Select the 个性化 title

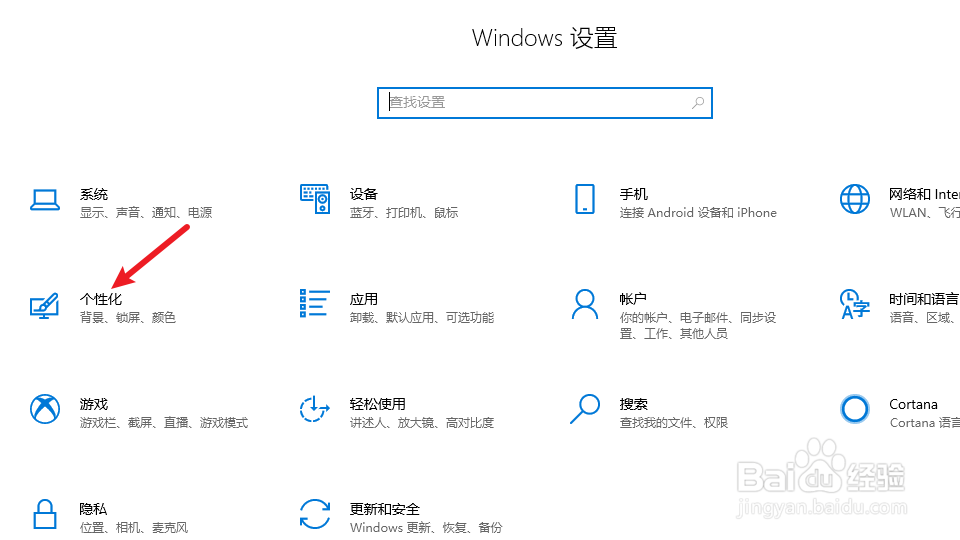pyautogui.click(x=101, y=299)
